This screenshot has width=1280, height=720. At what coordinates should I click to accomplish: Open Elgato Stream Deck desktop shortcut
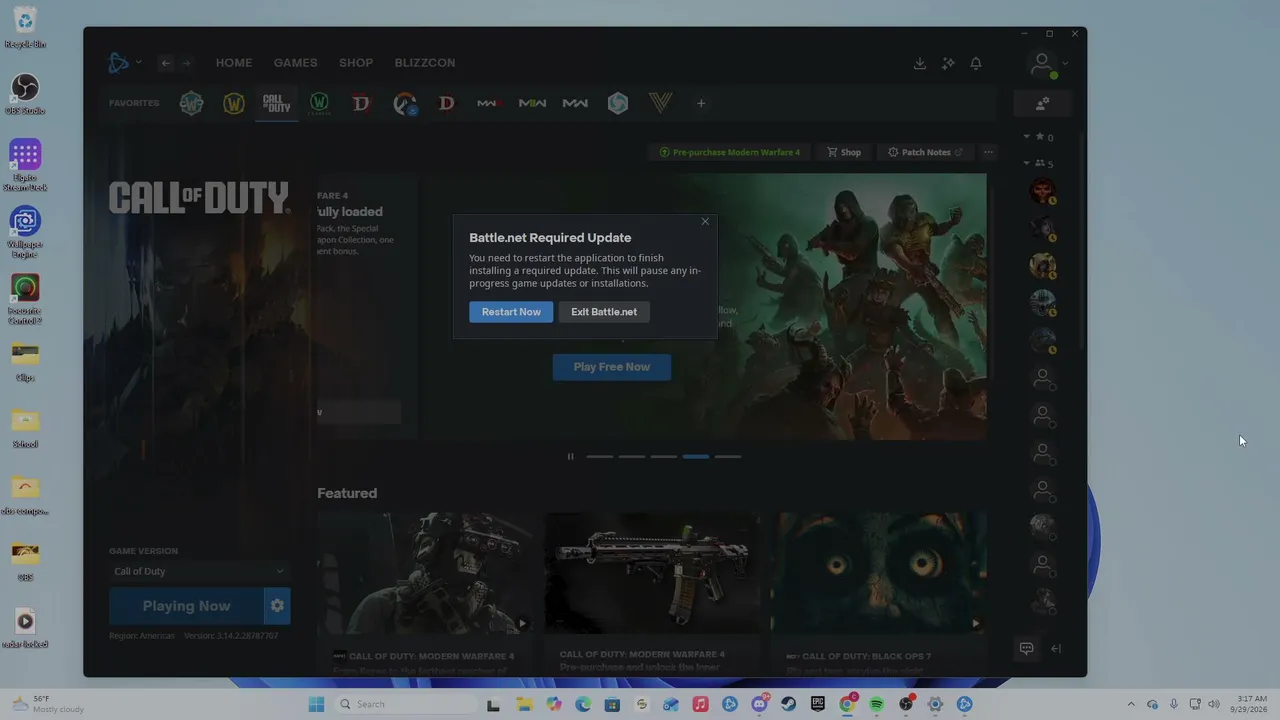pos(25,165)
